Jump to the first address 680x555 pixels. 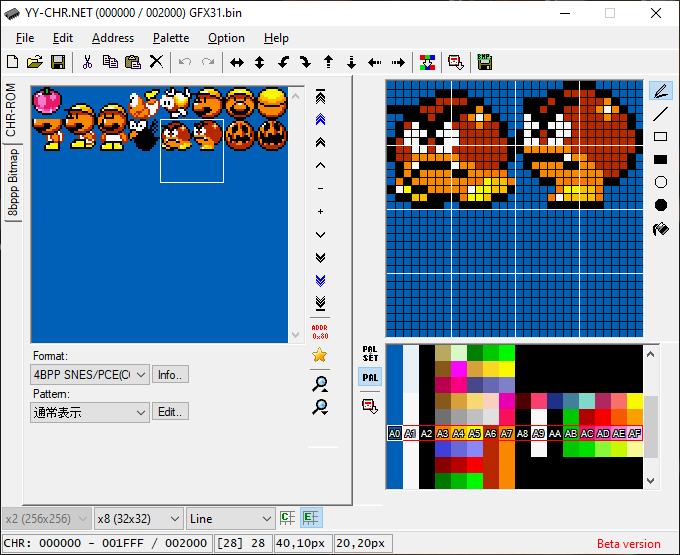point(320,97)
